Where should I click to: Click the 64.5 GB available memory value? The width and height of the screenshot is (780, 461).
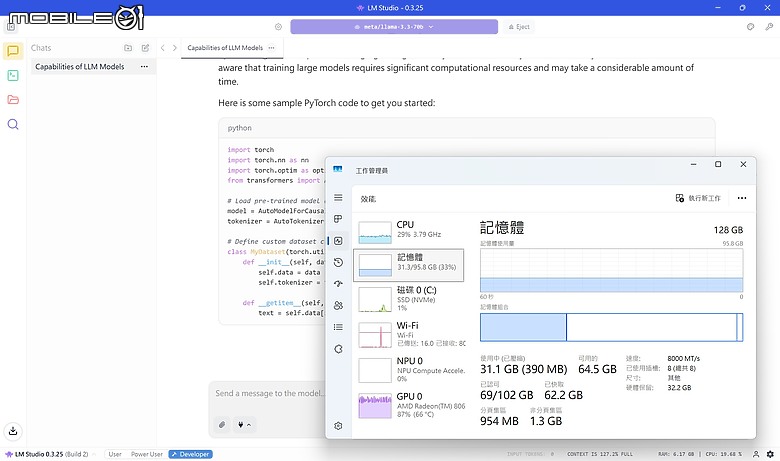click(x=597, y=369)
